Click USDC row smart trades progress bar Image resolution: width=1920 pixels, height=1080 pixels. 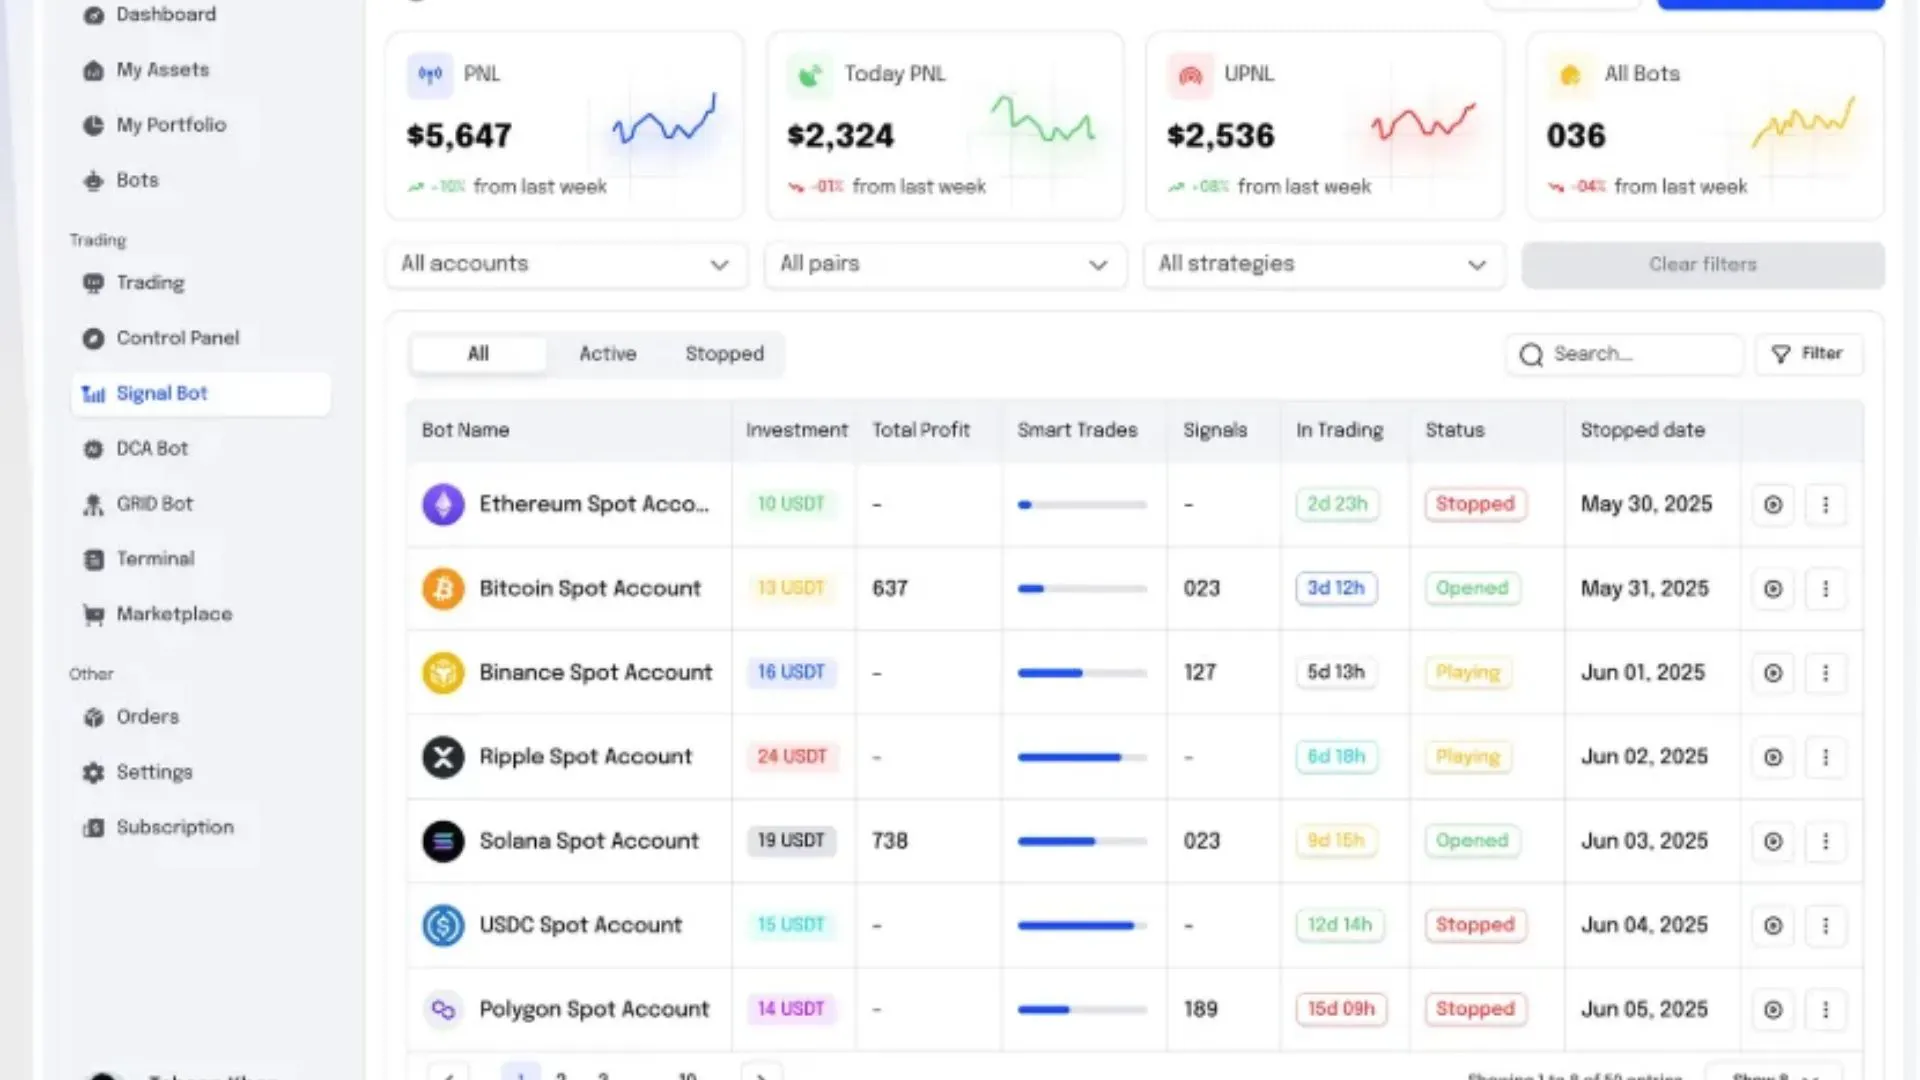pyautogui.click(x=1082, y=925)
